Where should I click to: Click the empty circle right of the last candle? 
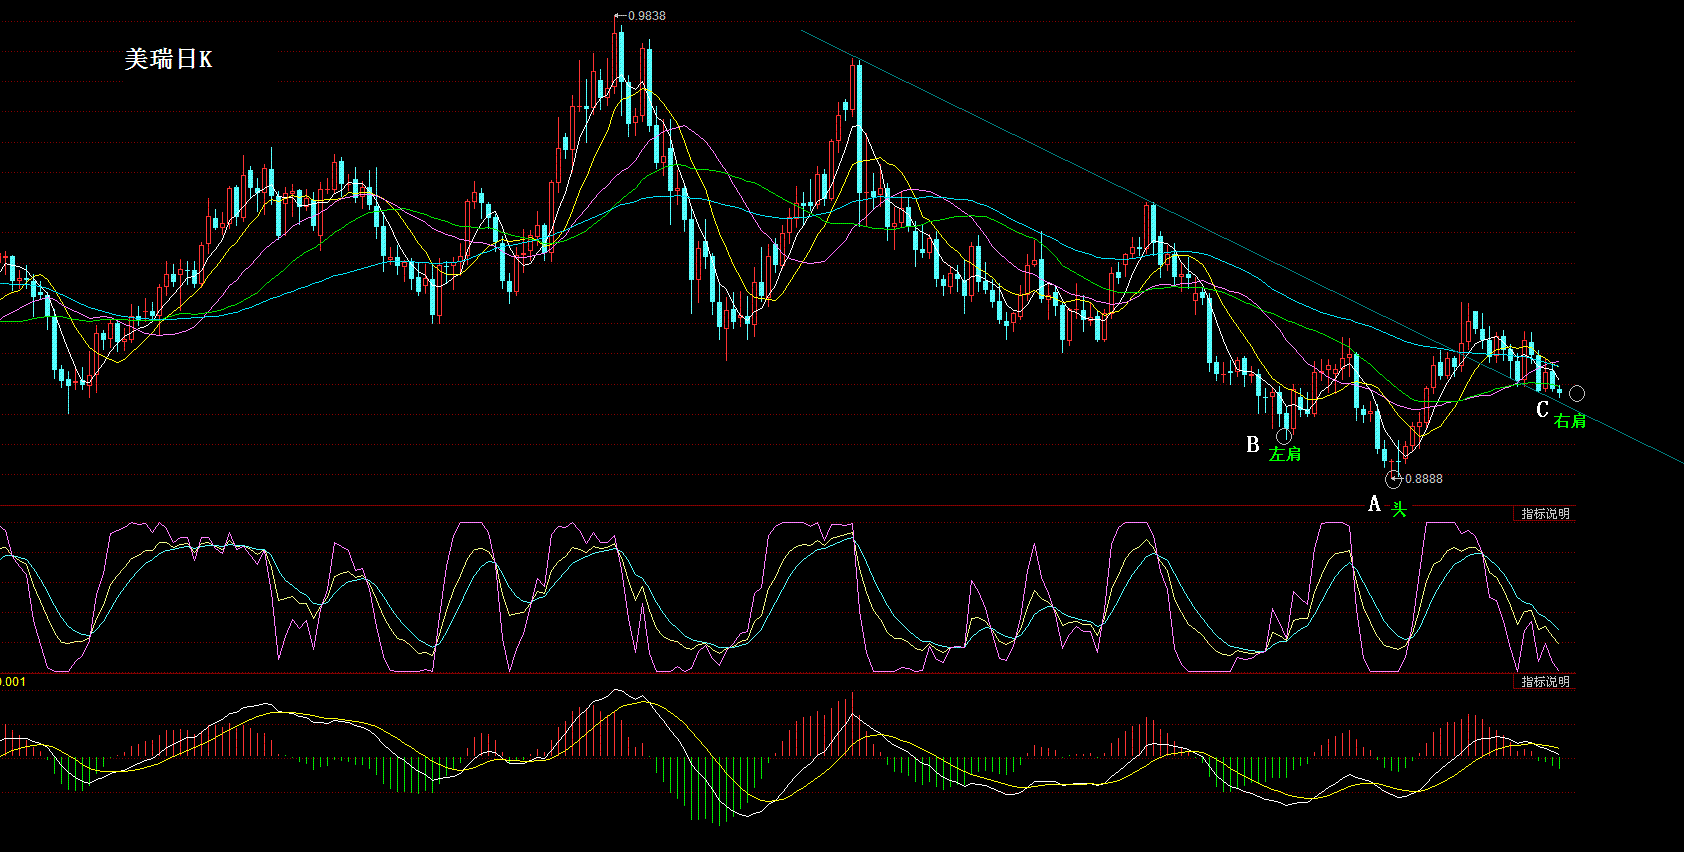click(1577, 393)
